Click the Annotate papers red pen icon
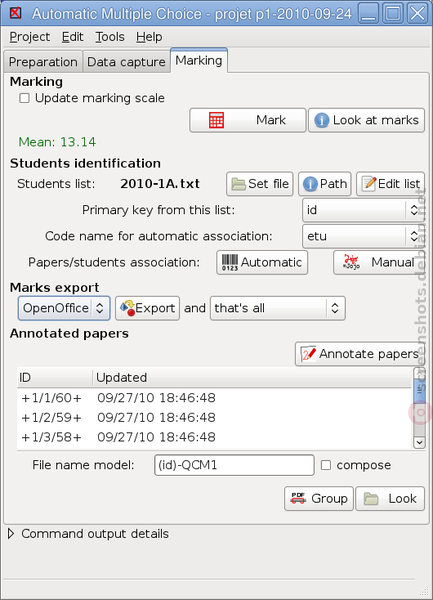This screenshot has width=433, height=600. 308,354
